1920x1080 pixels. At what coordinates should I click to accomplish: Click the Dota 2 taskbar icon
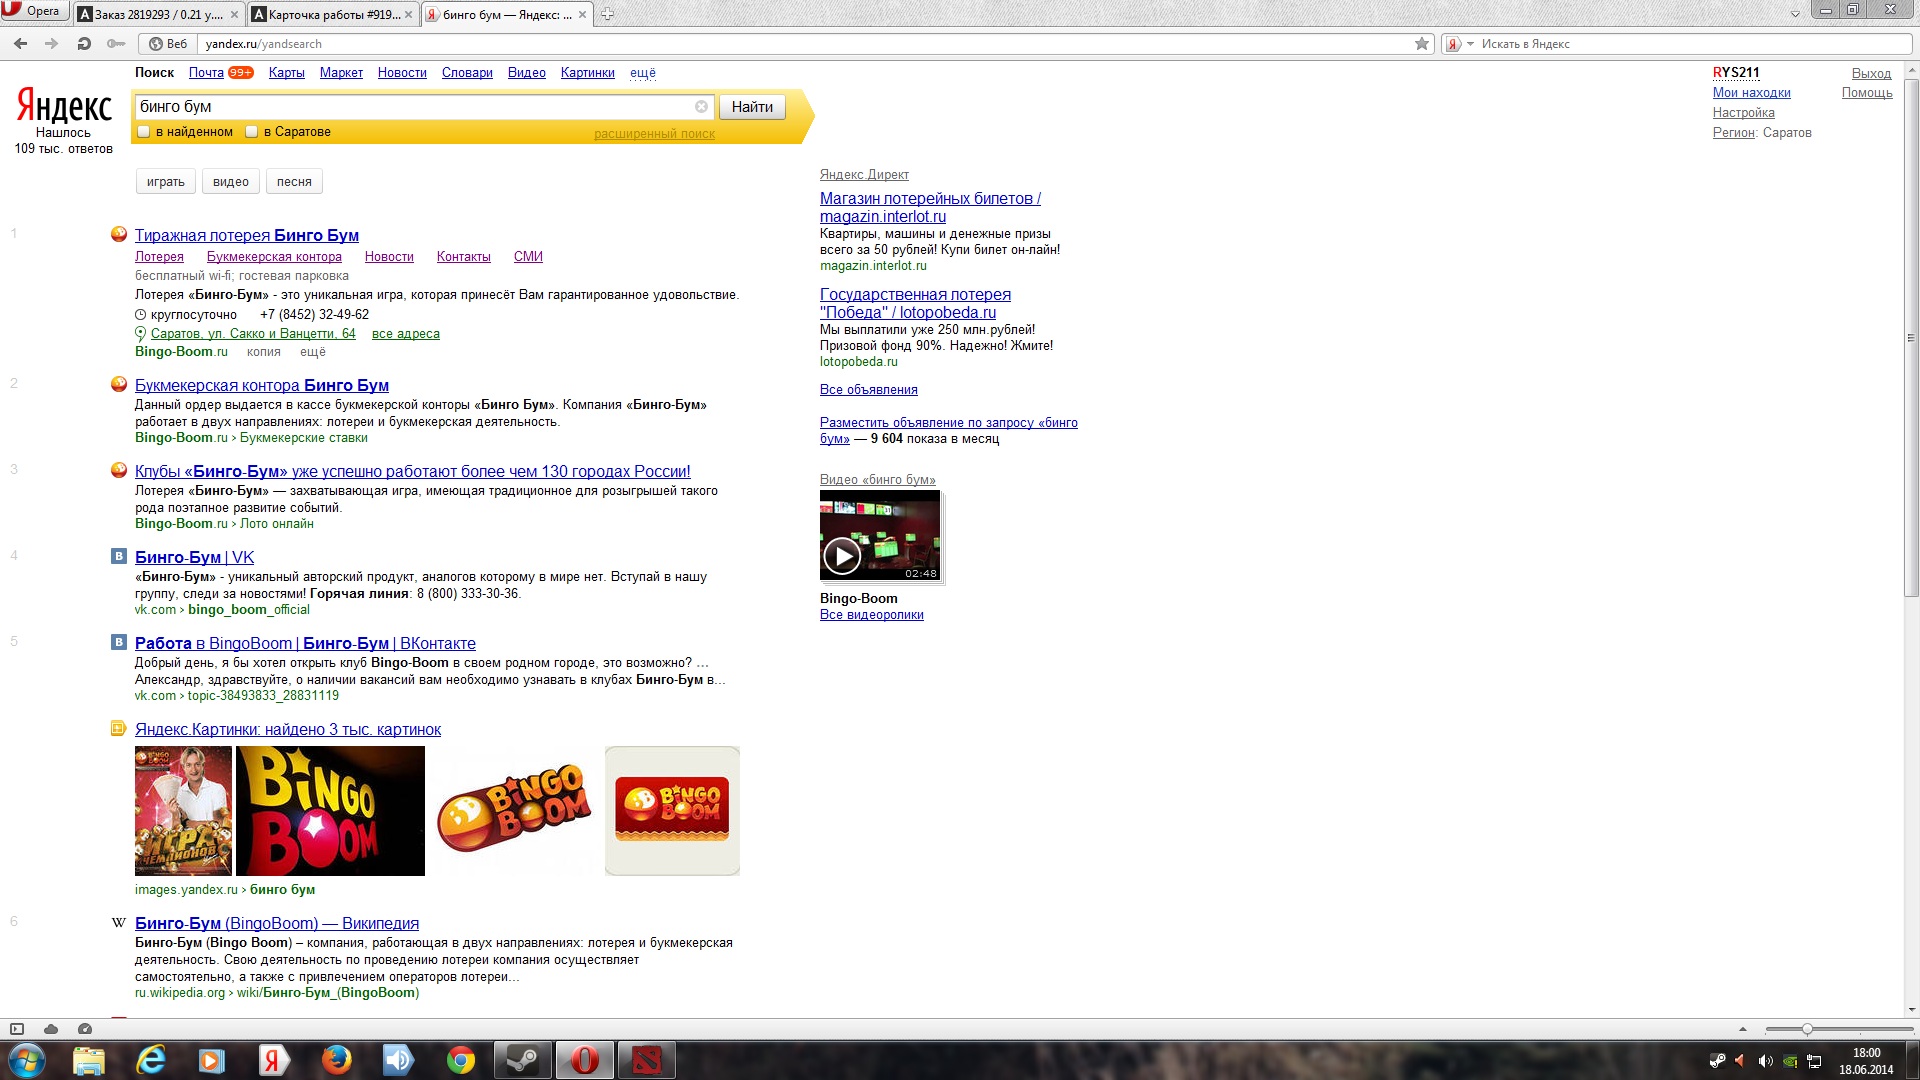pos(646,1060)
